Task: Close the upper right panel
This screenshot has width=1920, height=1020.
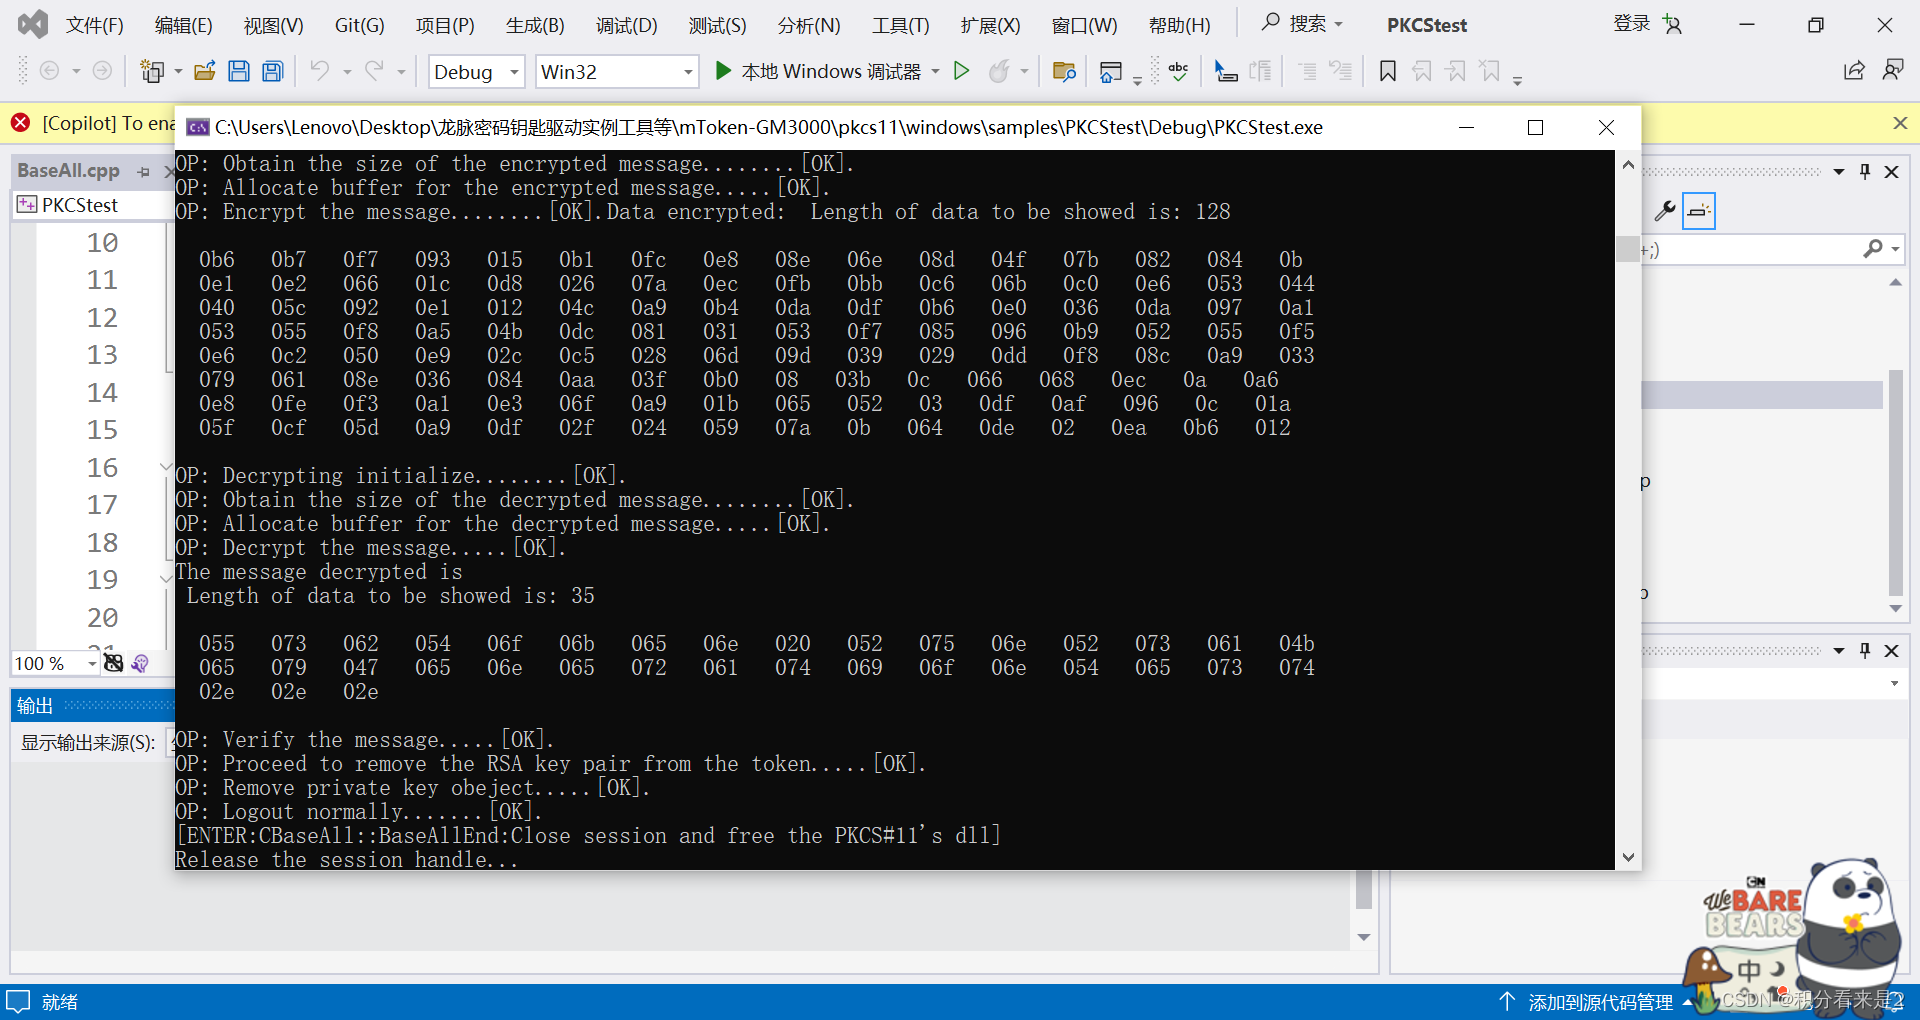Action: click(x=1891, y=172)
